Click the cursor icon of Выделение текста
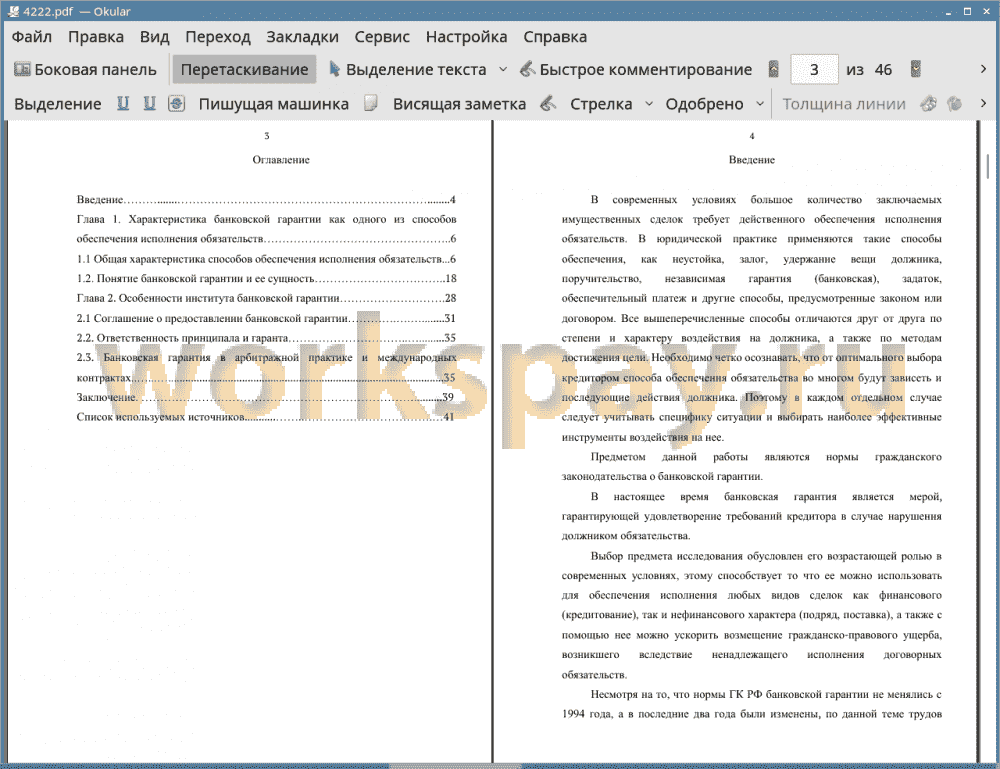The width and height of the screenshot is (1000, 769). [334, 69]
